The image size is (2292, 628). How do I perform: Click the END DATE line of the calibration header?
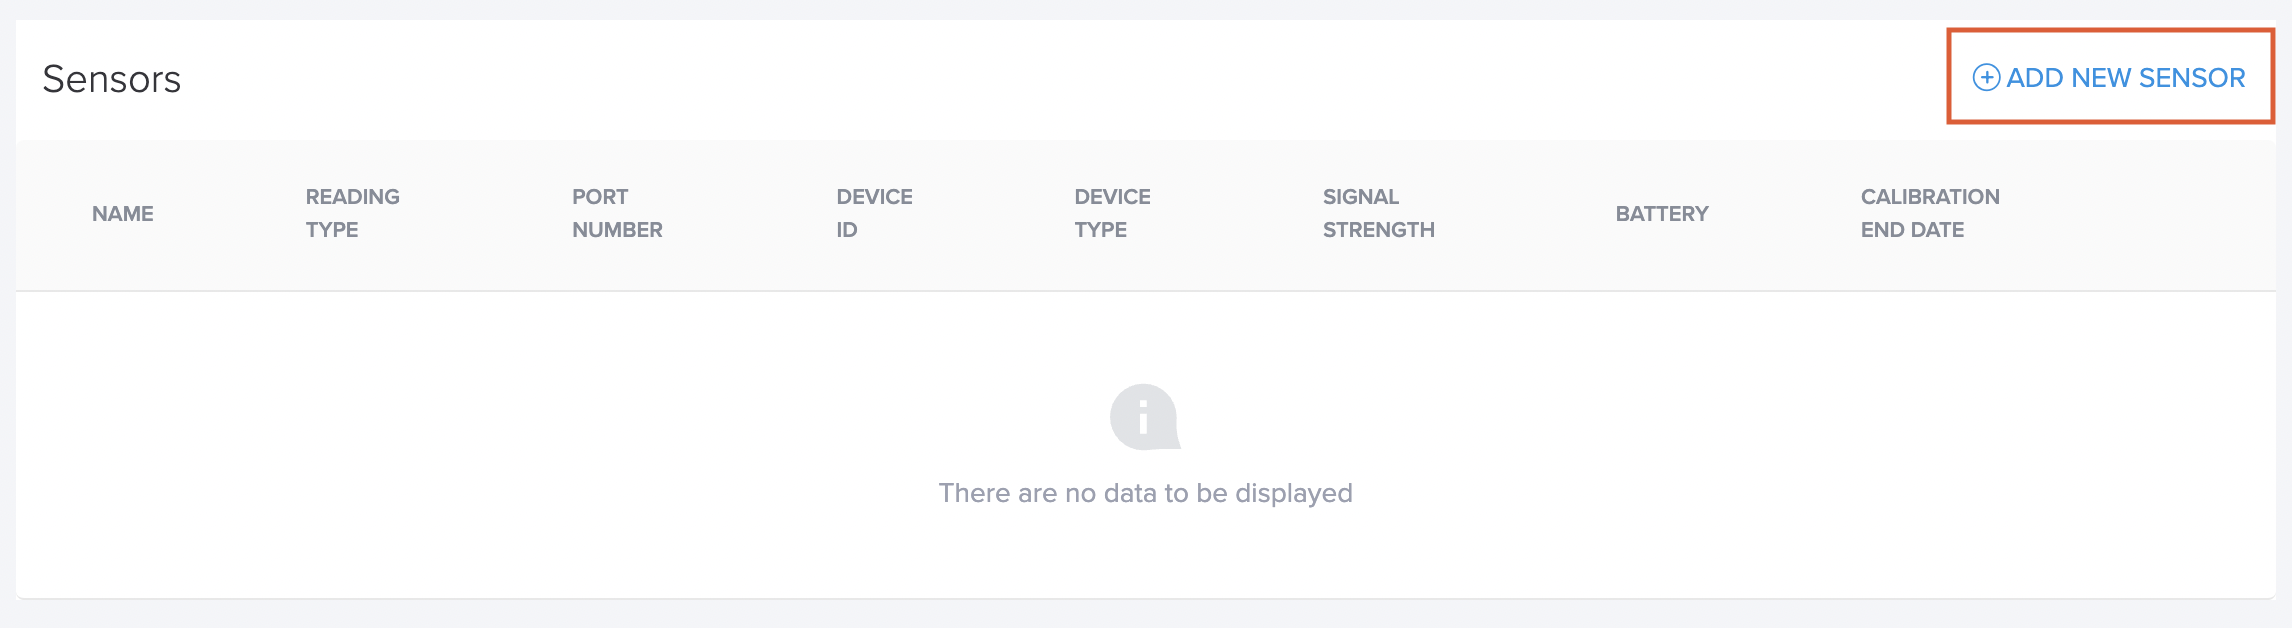pyautogui.click(x=1912, y=230)
